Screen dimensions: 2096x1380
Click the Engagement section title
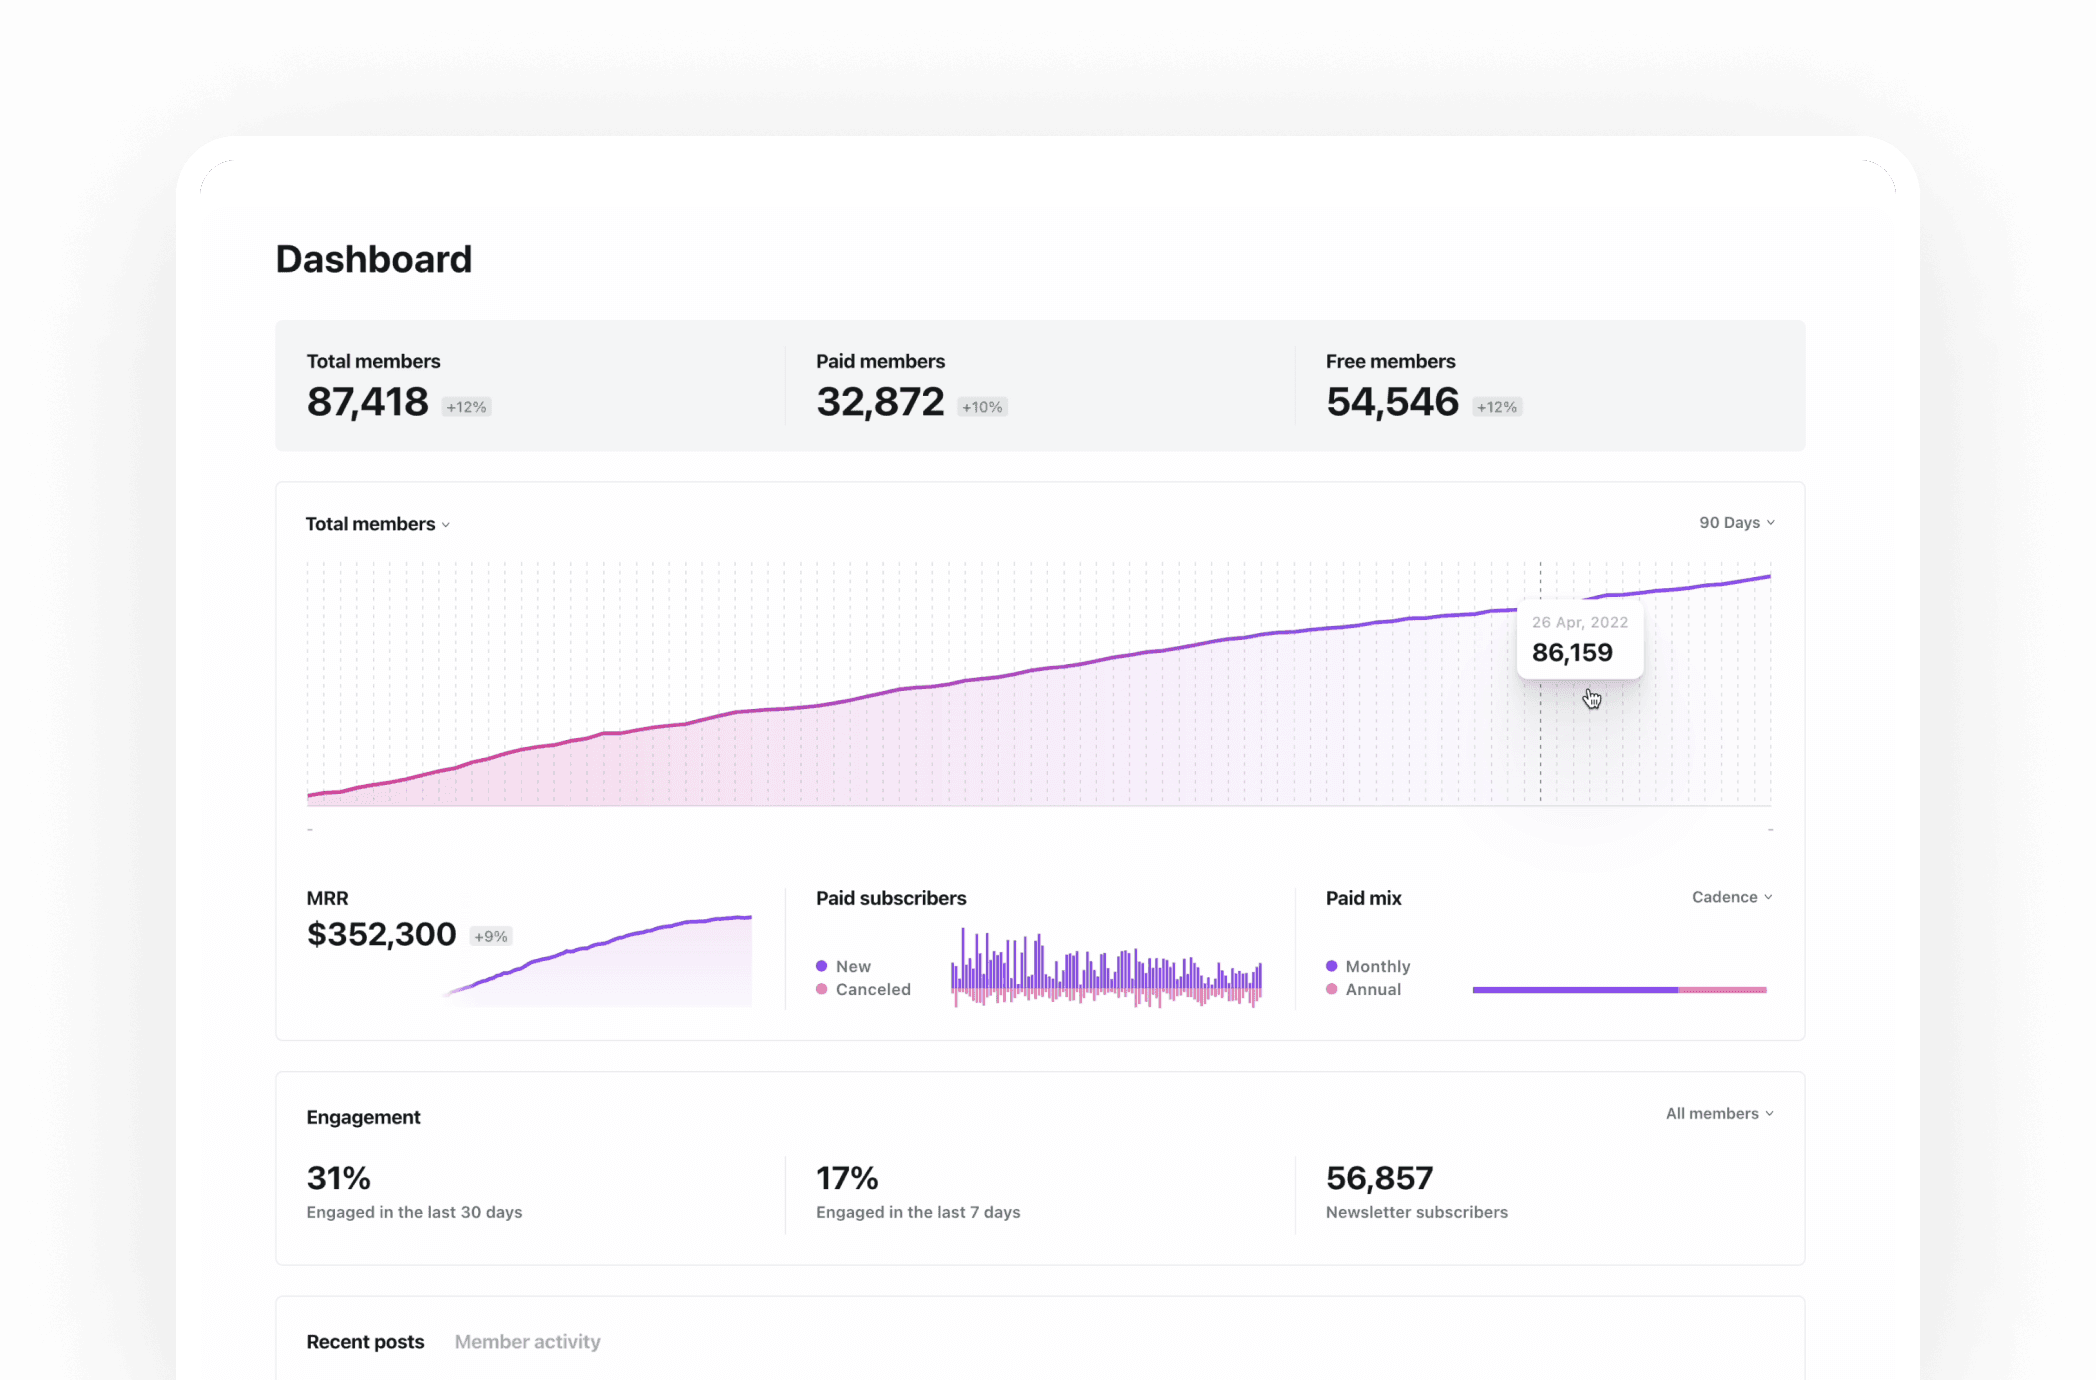(363, 1117)
